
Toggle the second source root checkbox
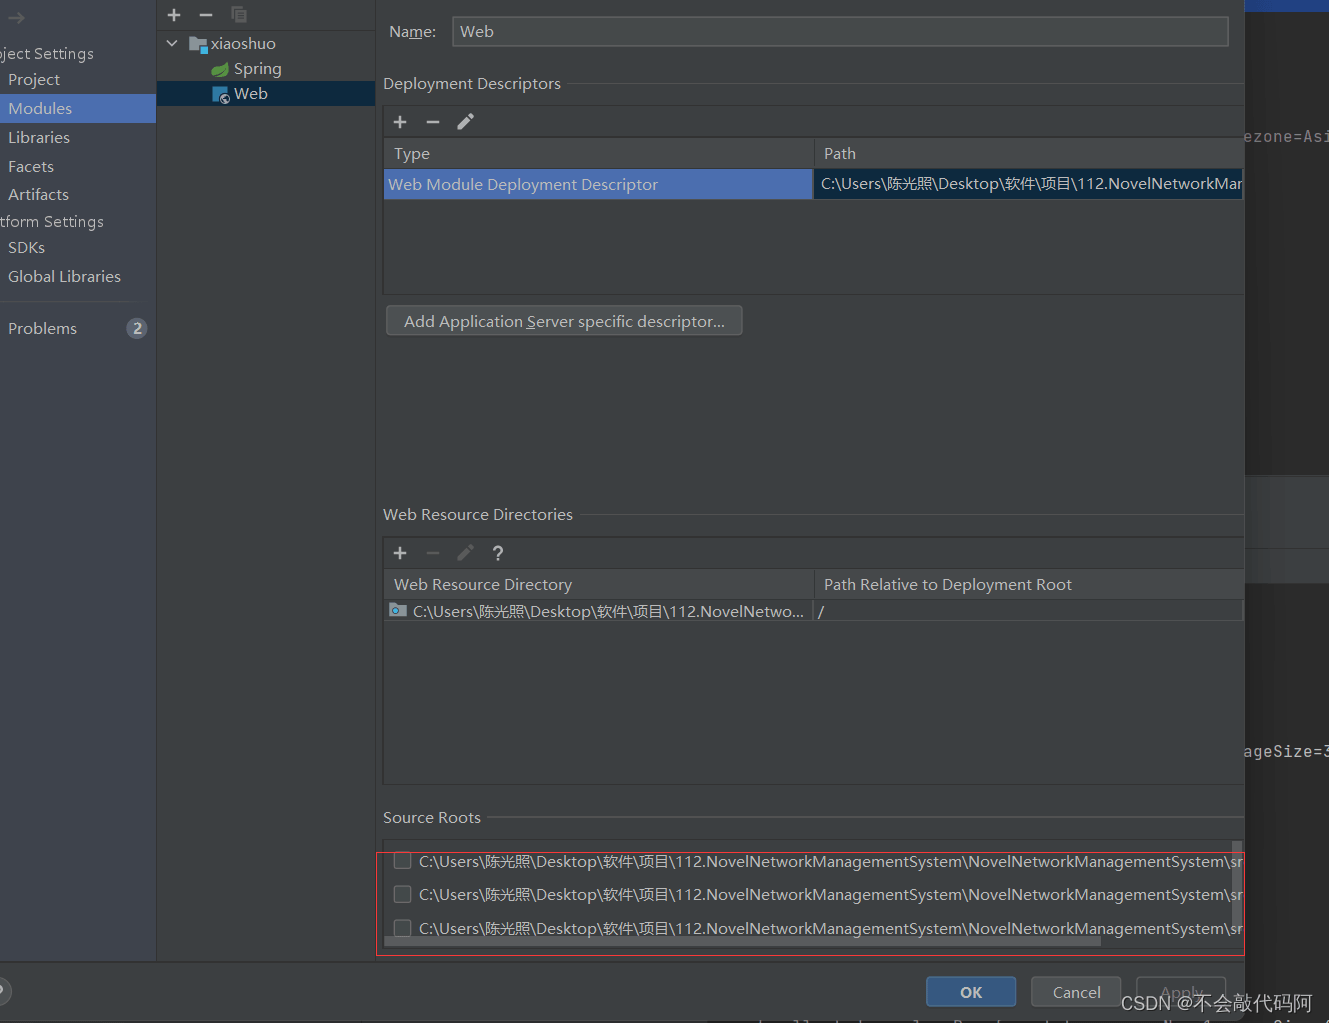[x=403, y=894]
